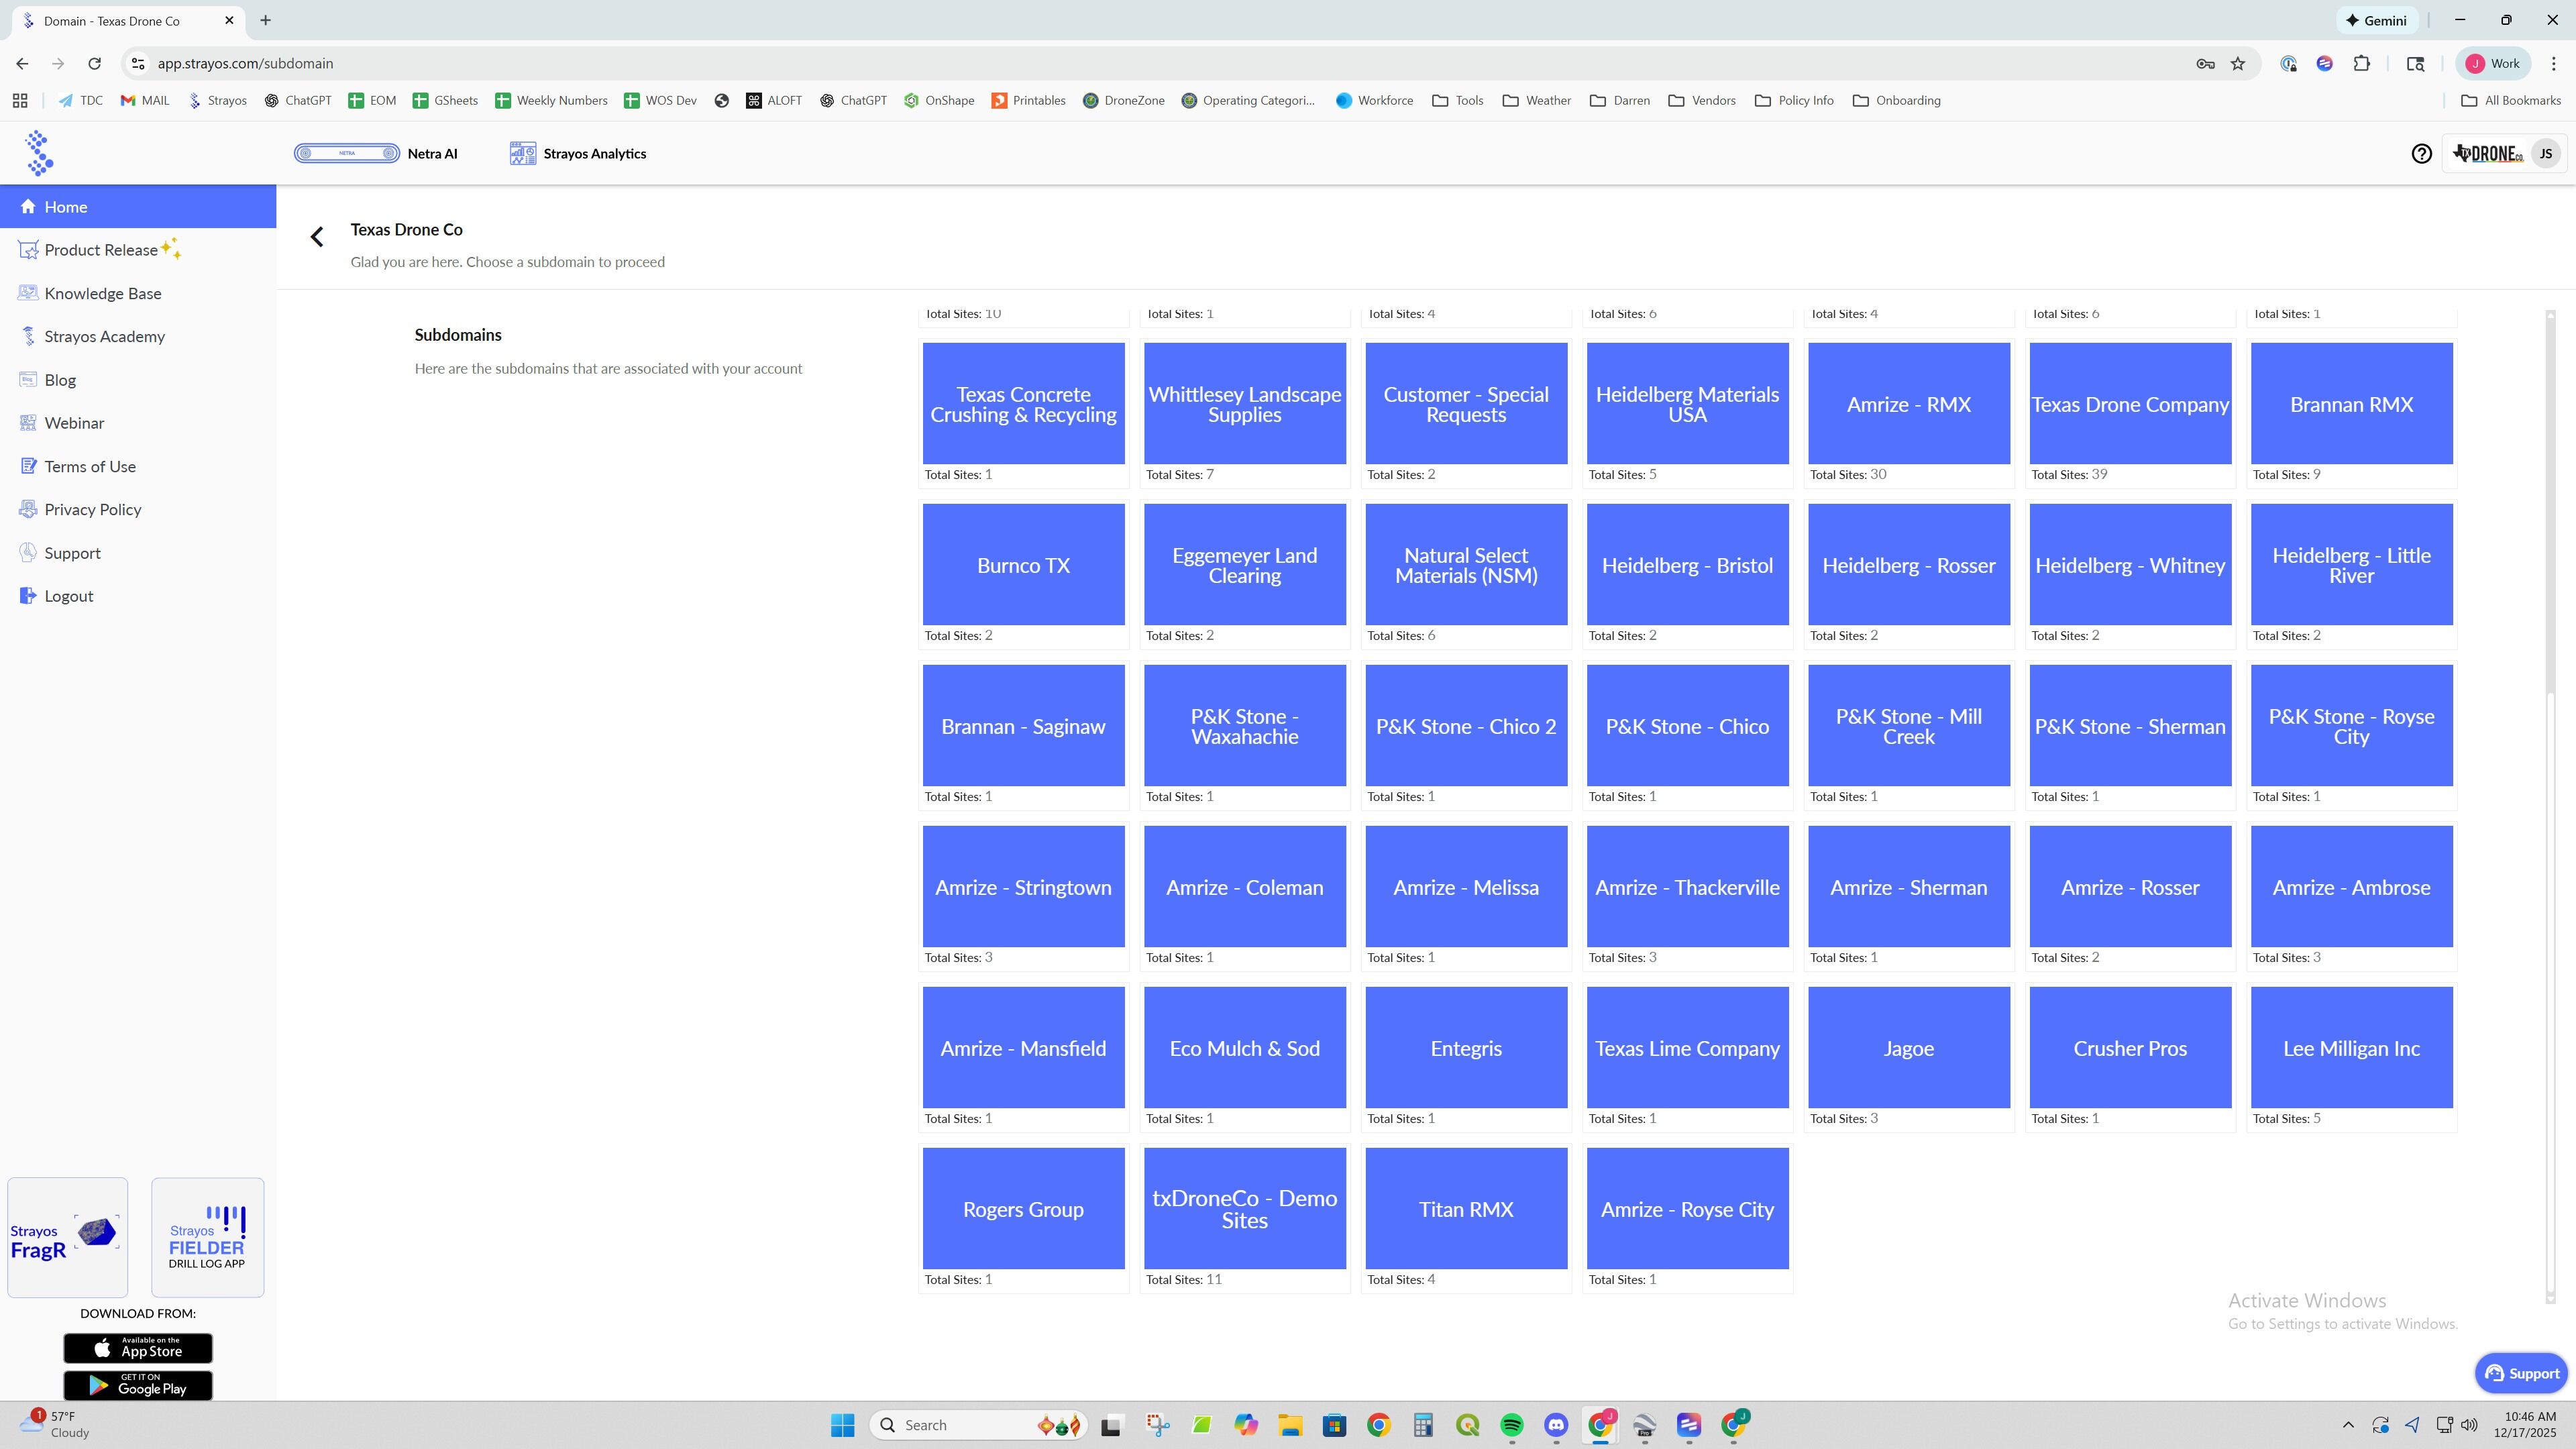
Task: Open the JS user account avatar
Action: pyautogui.click(x=2546, y=153)
